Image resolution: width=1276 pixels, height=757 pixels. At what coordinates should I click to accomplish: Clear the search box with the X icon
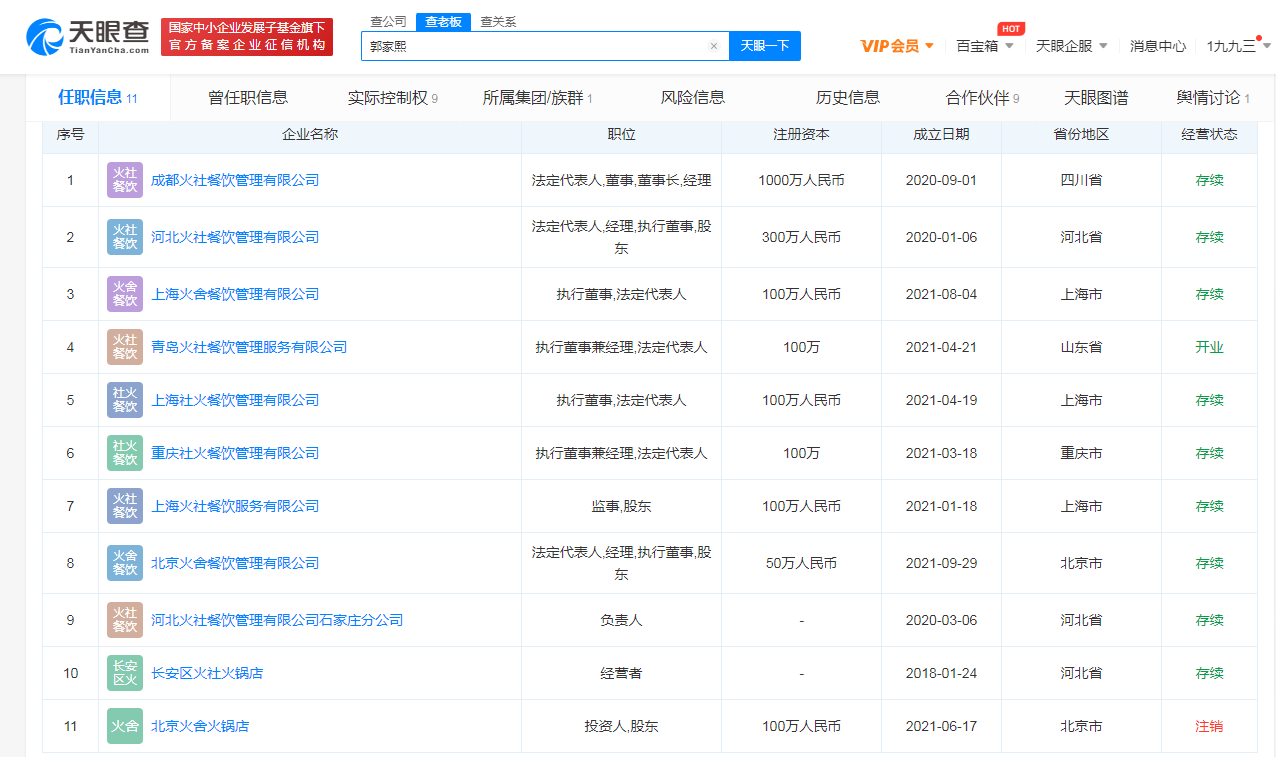[714, 46]
